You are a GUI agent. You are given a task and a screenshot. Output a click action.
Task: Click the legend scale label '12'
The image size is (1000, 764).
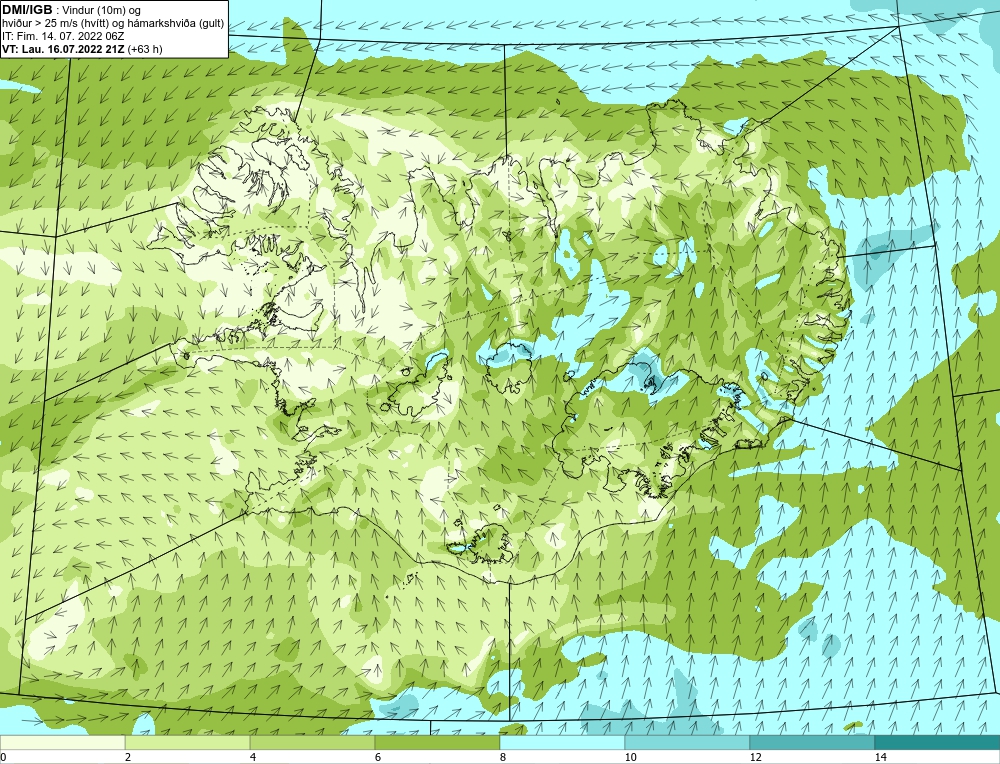[x=756, y=757]
